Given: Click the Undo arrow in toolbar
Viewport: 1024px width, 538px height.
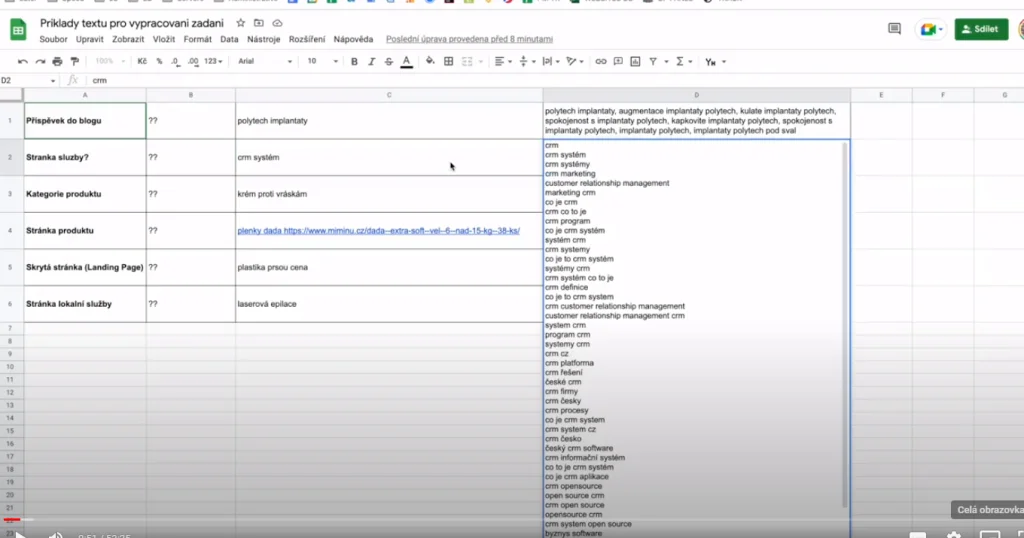Looking at the screenshot, I should [23, 62].
